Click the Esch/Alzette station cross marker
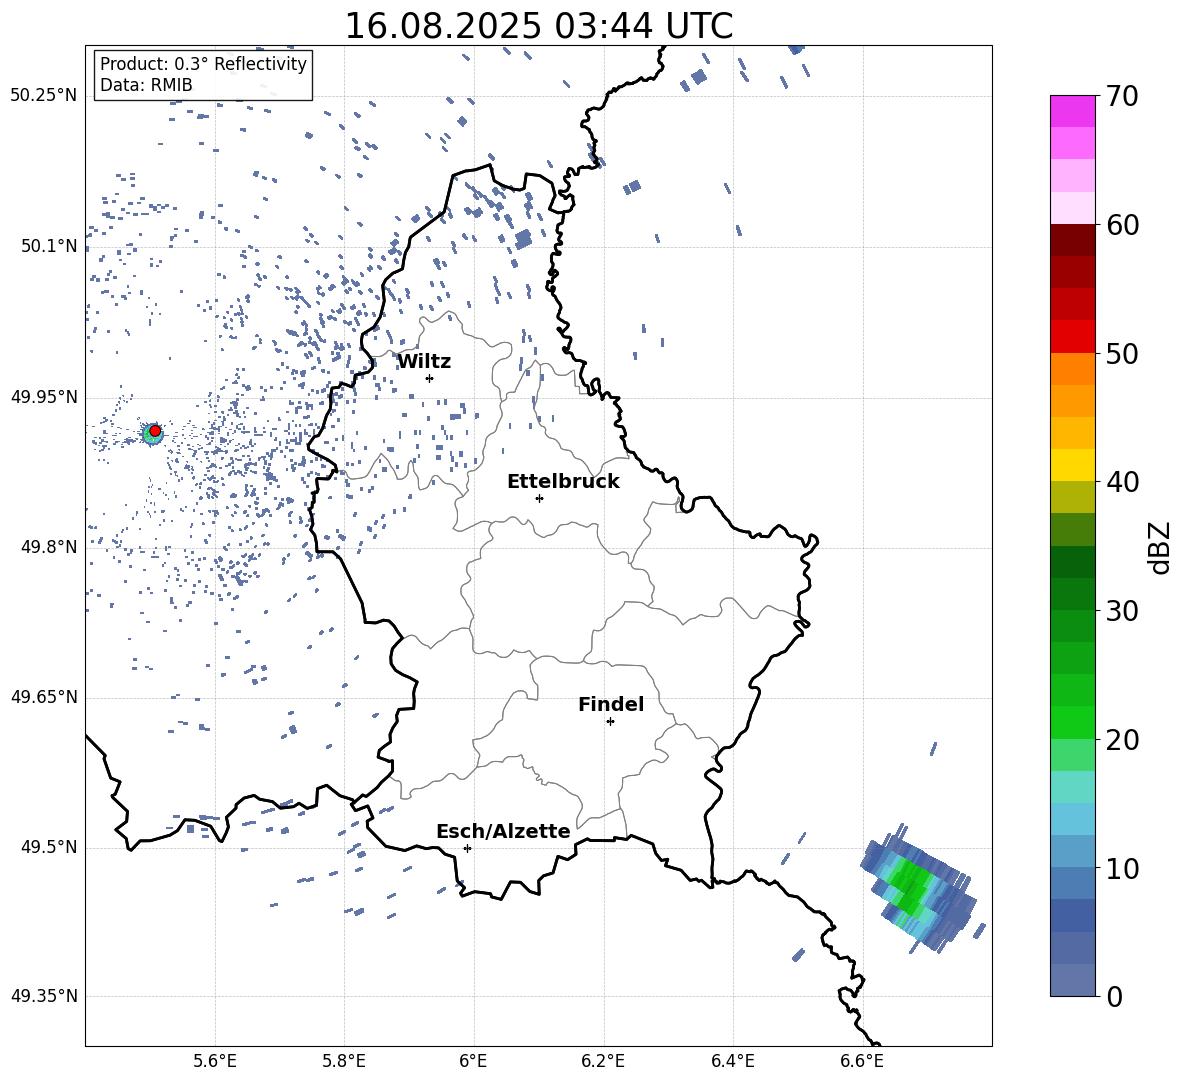Viewport: 1184px width, 1081px height. [467, 848]
